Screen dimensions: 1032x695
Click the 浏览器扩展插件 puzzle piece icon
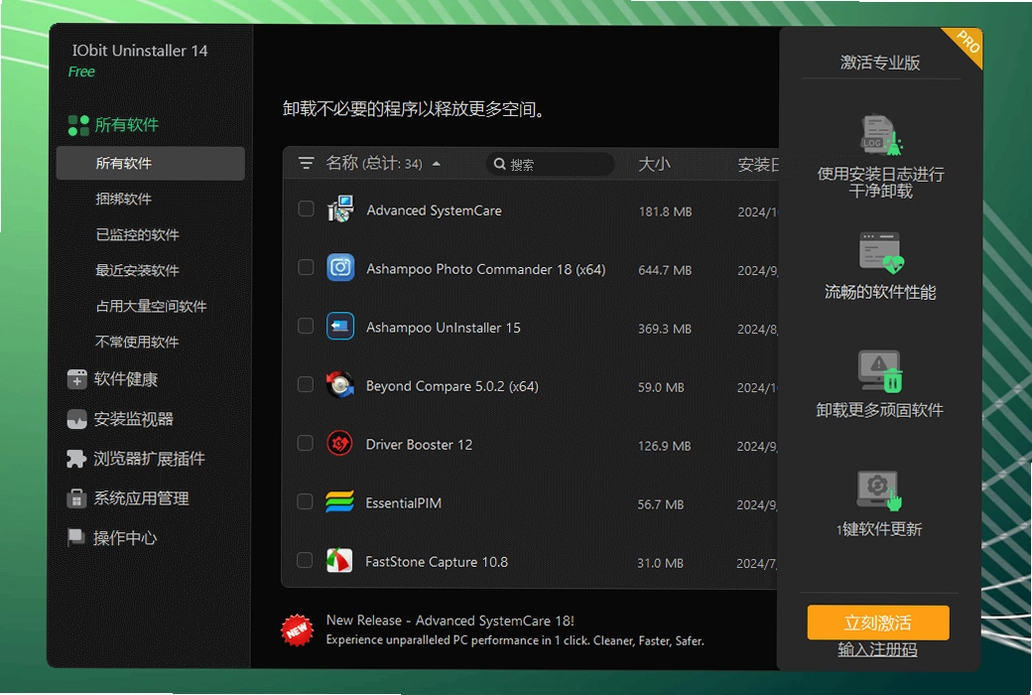click(x=76, y=459)
